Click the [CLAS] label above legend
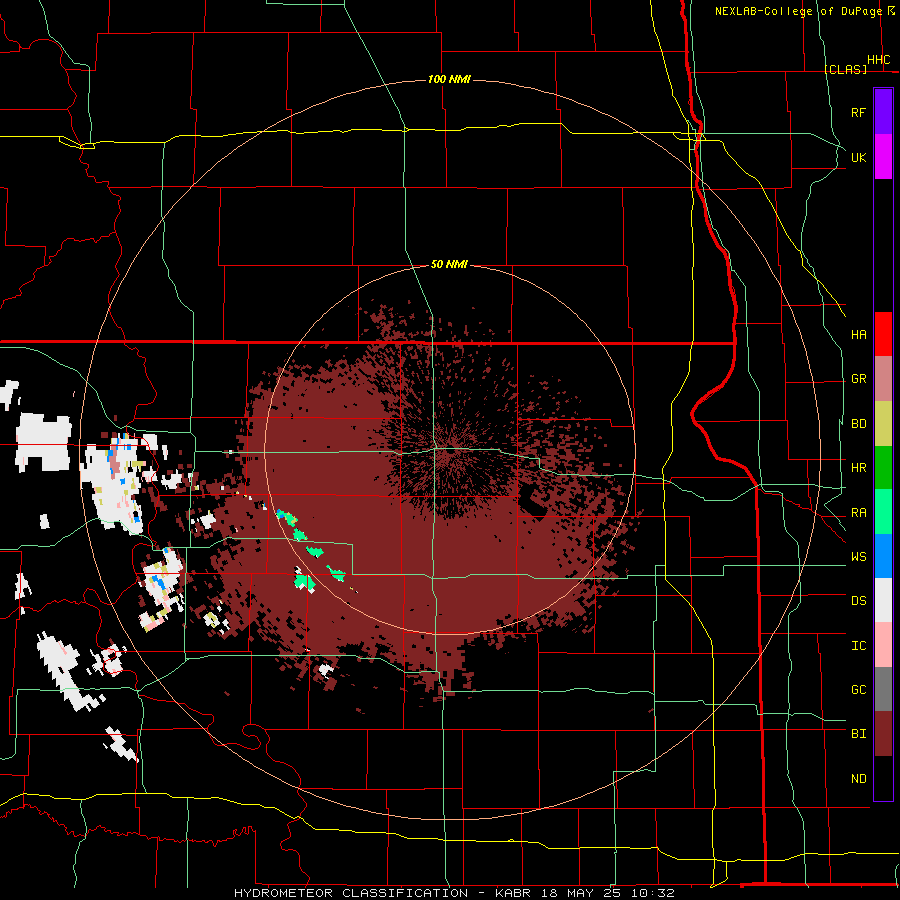 [x=845, y=69]
